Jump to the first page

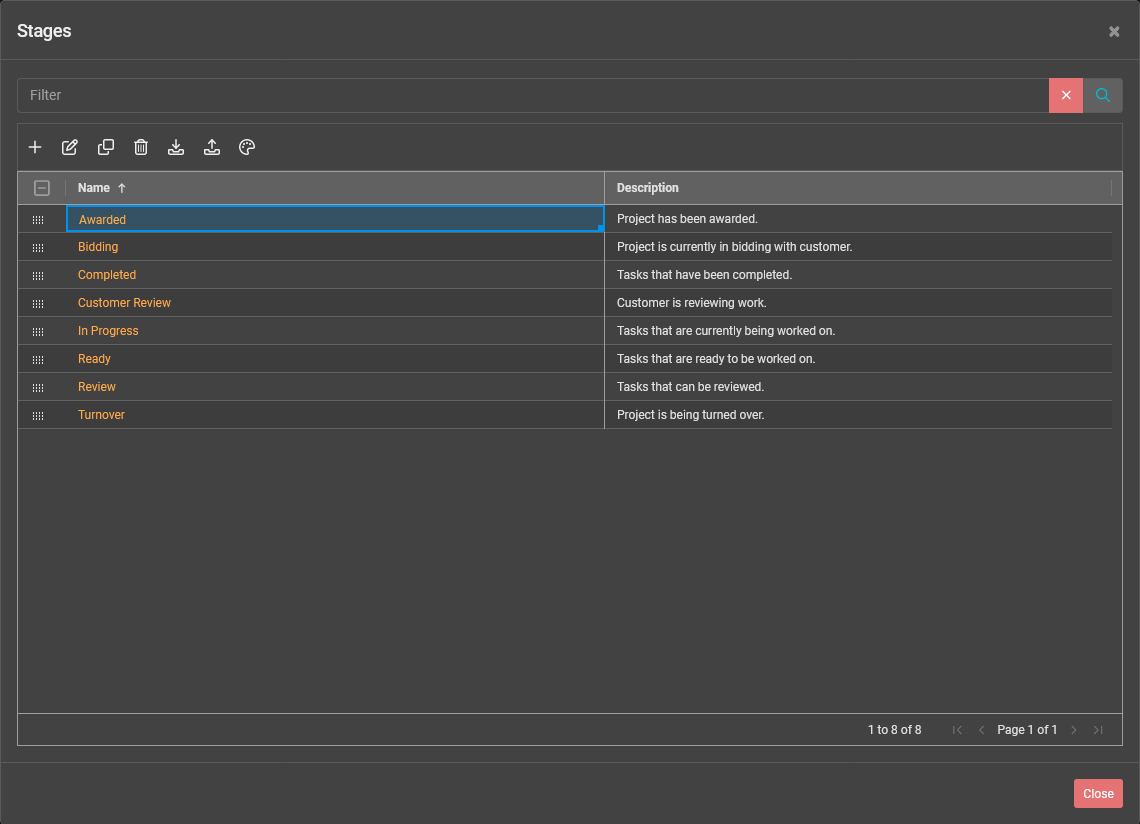[956, 730]
